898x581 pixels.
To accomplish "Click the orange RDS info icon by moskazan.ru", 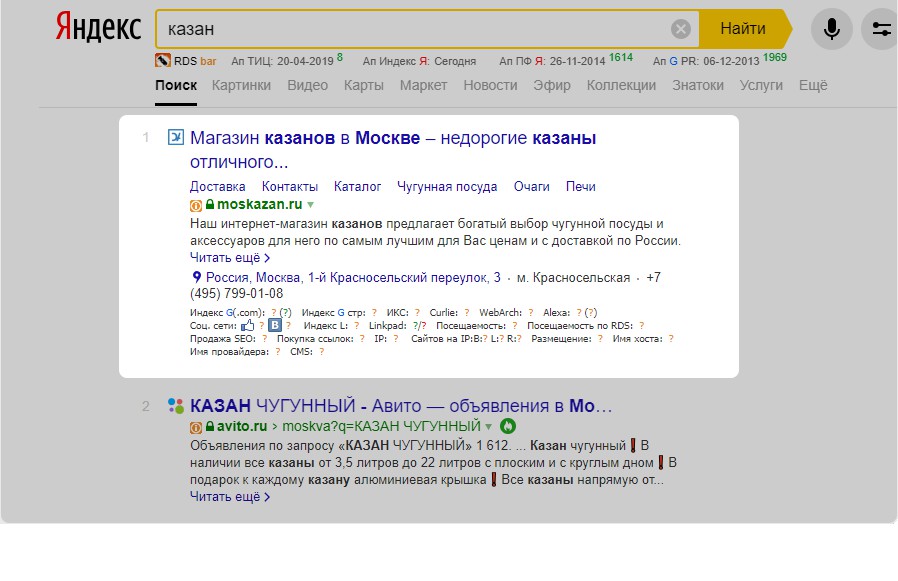I will [x=196, y=205].
